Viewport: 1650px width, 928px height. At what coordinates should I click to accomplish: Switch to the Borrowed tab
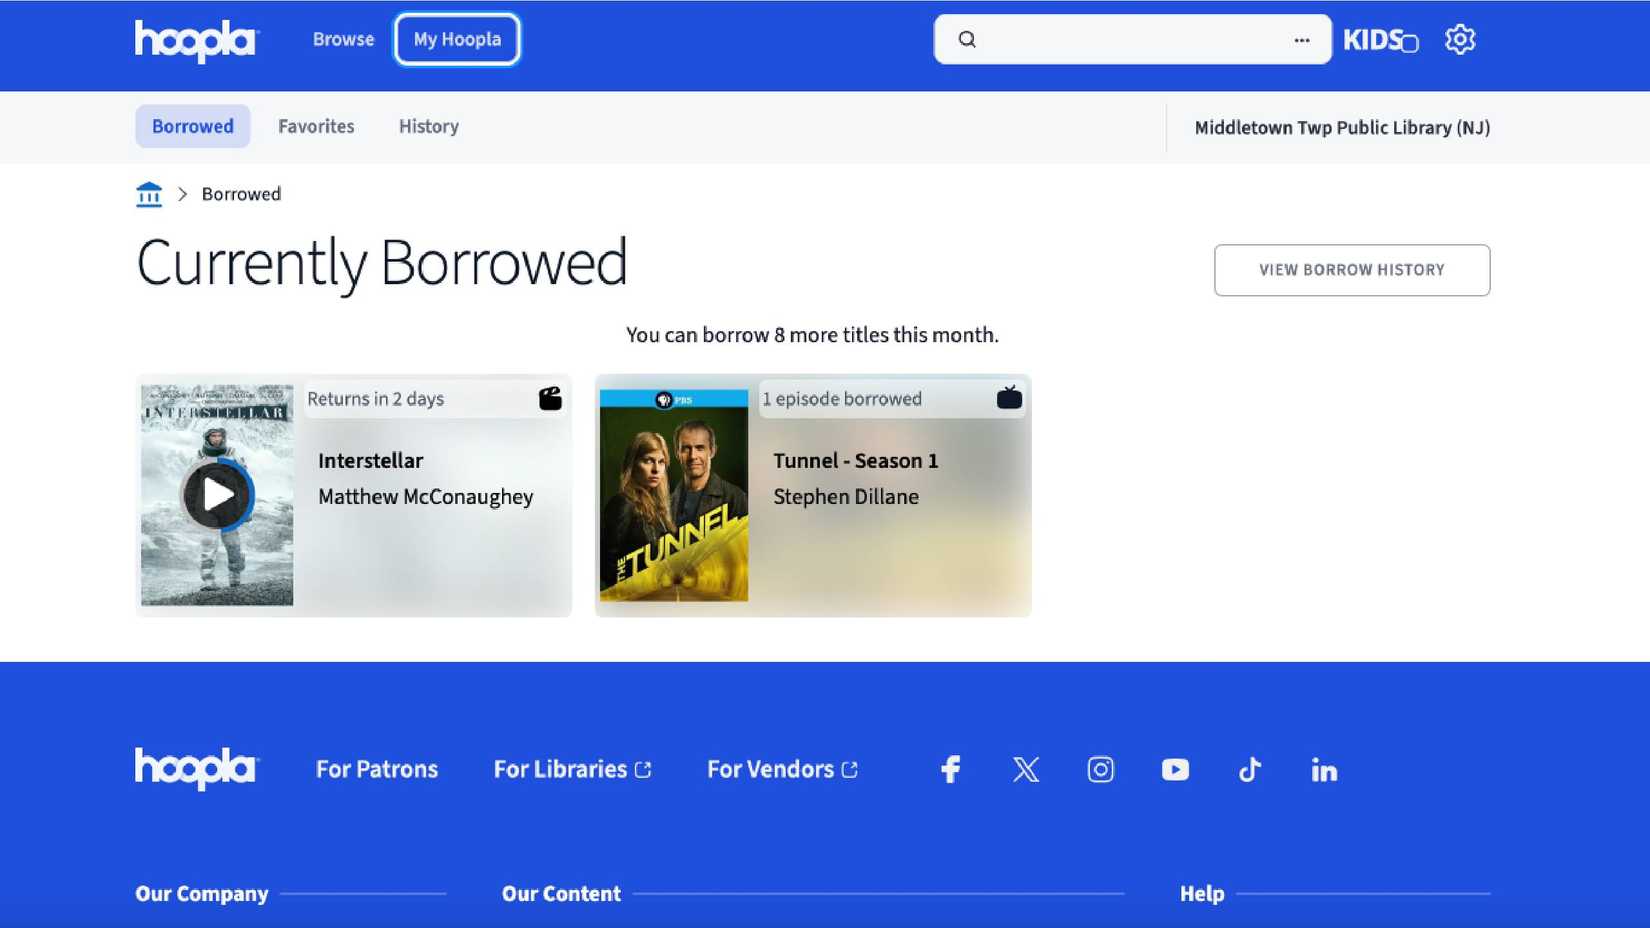pos(193,127)
